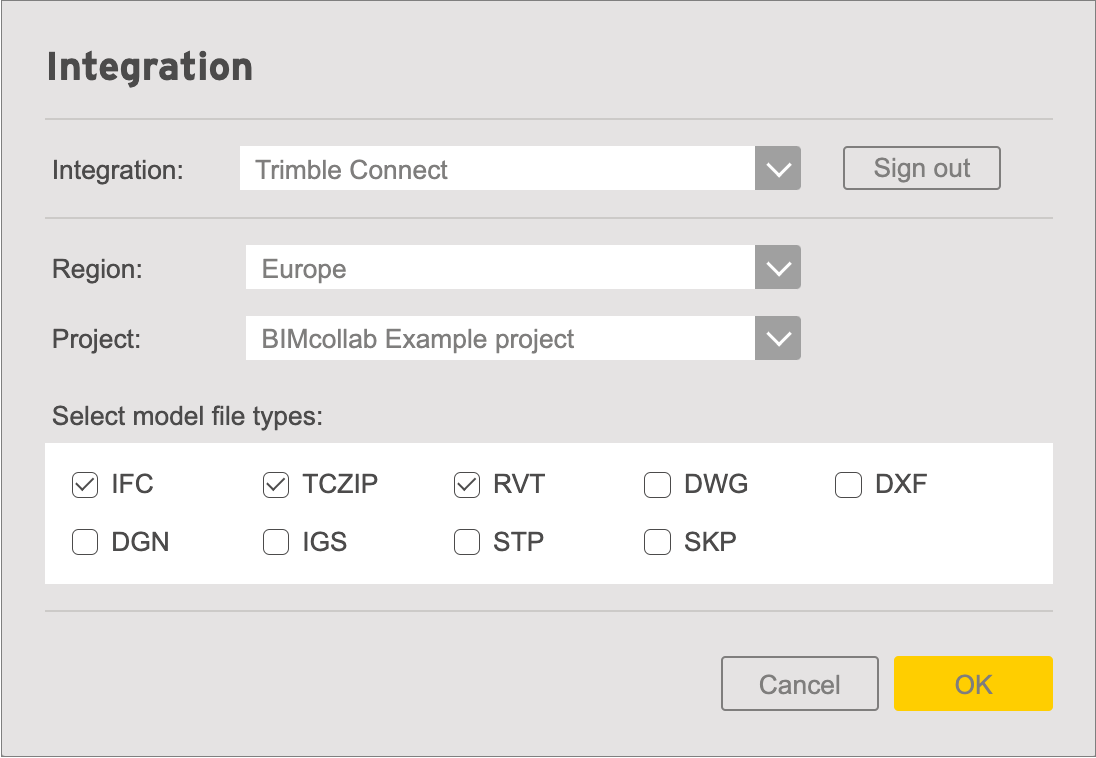Enable the DWG file type checkbox
This screenshot has width=1096, height=758.
(x=657, y=485)
